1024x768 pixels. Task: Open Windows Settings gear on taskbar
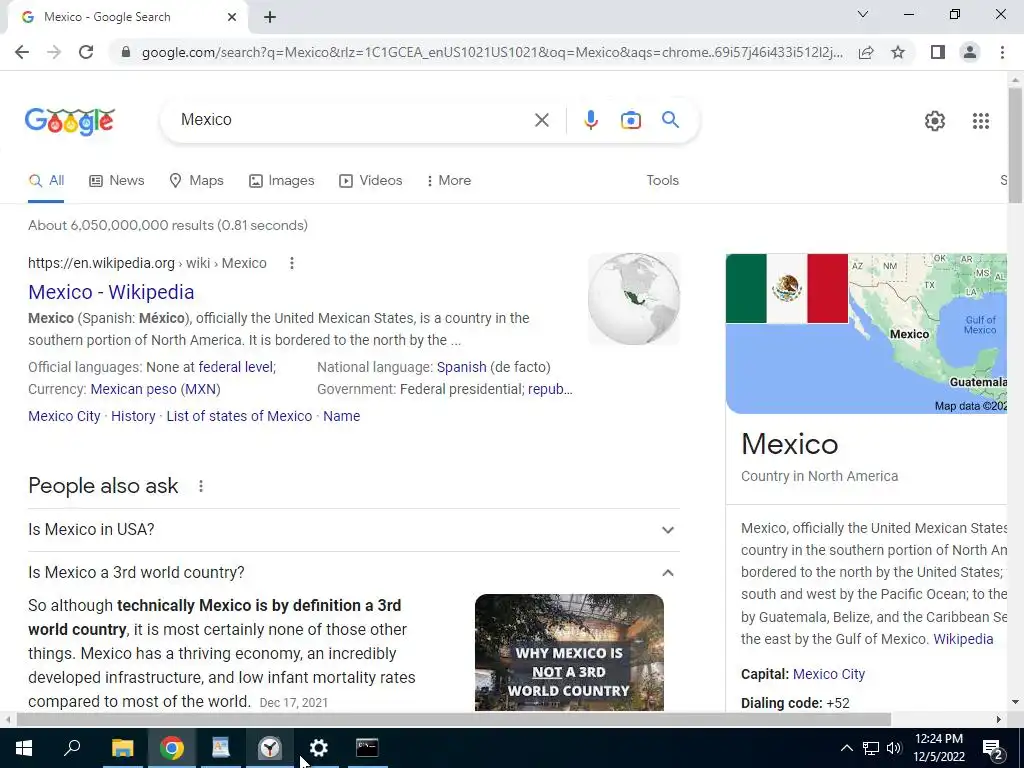tap(319, 748)
